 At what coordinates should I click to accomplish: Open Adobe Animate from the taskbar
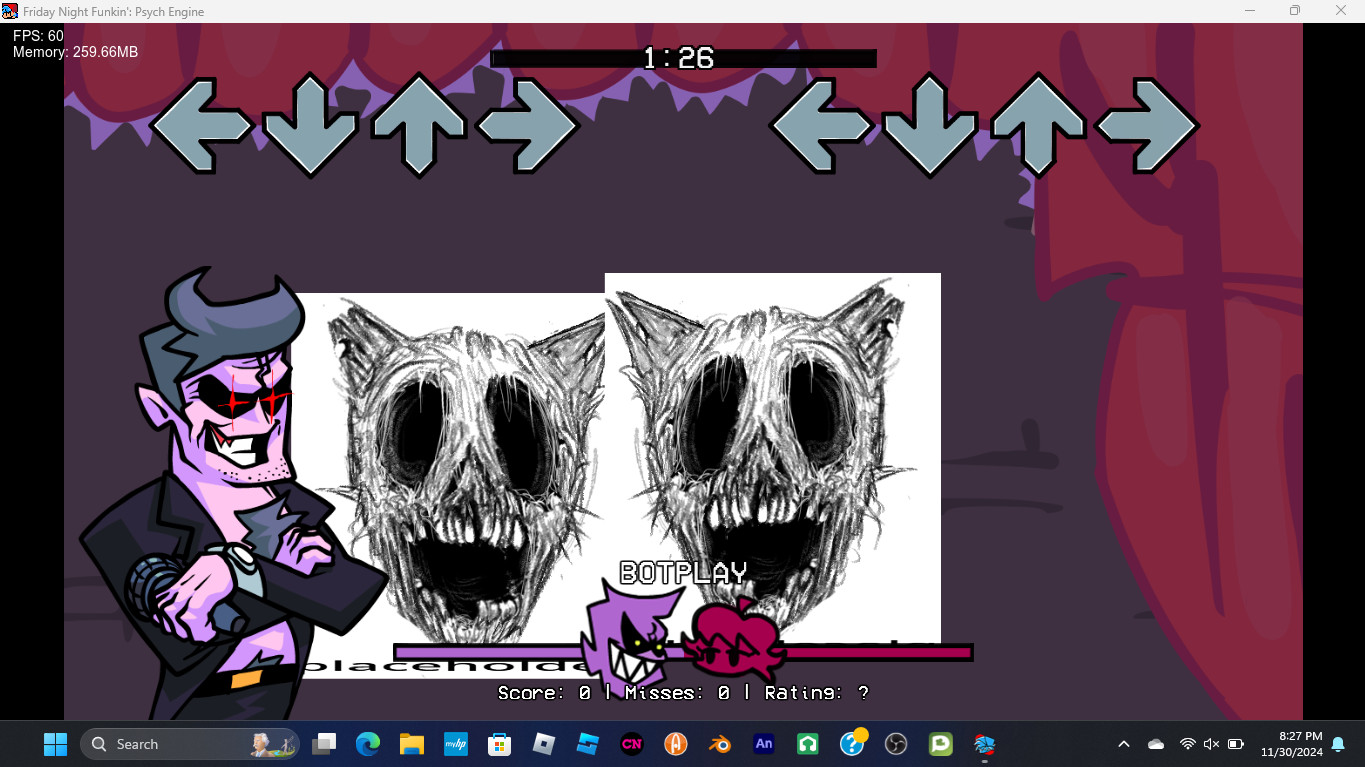(764, 744)
